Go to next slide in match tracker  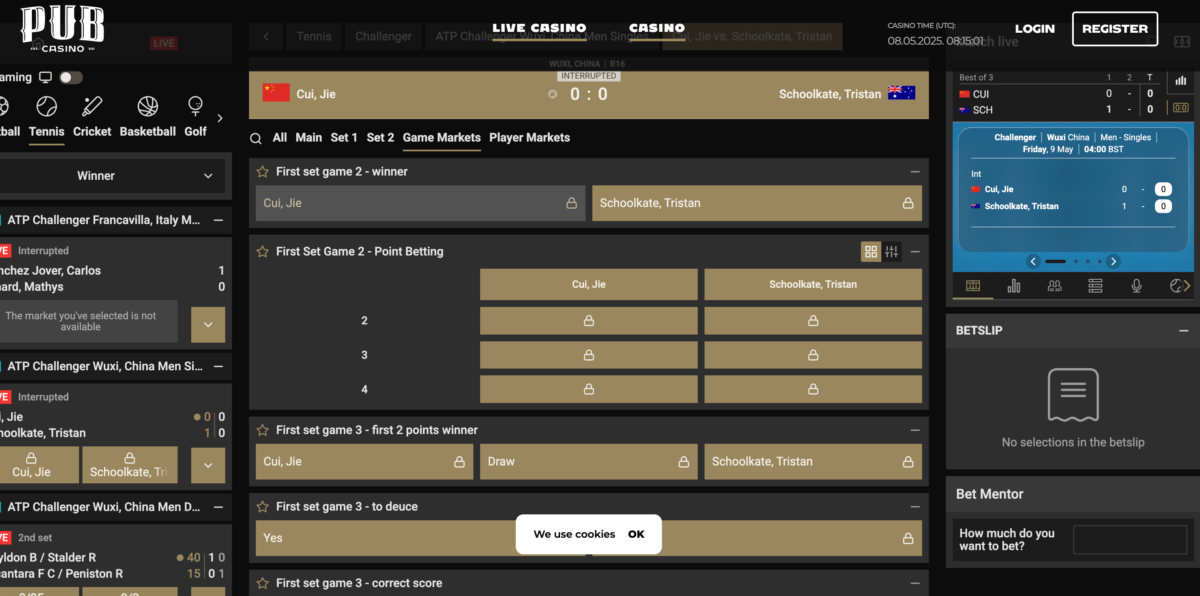[x=1113, y=262]
